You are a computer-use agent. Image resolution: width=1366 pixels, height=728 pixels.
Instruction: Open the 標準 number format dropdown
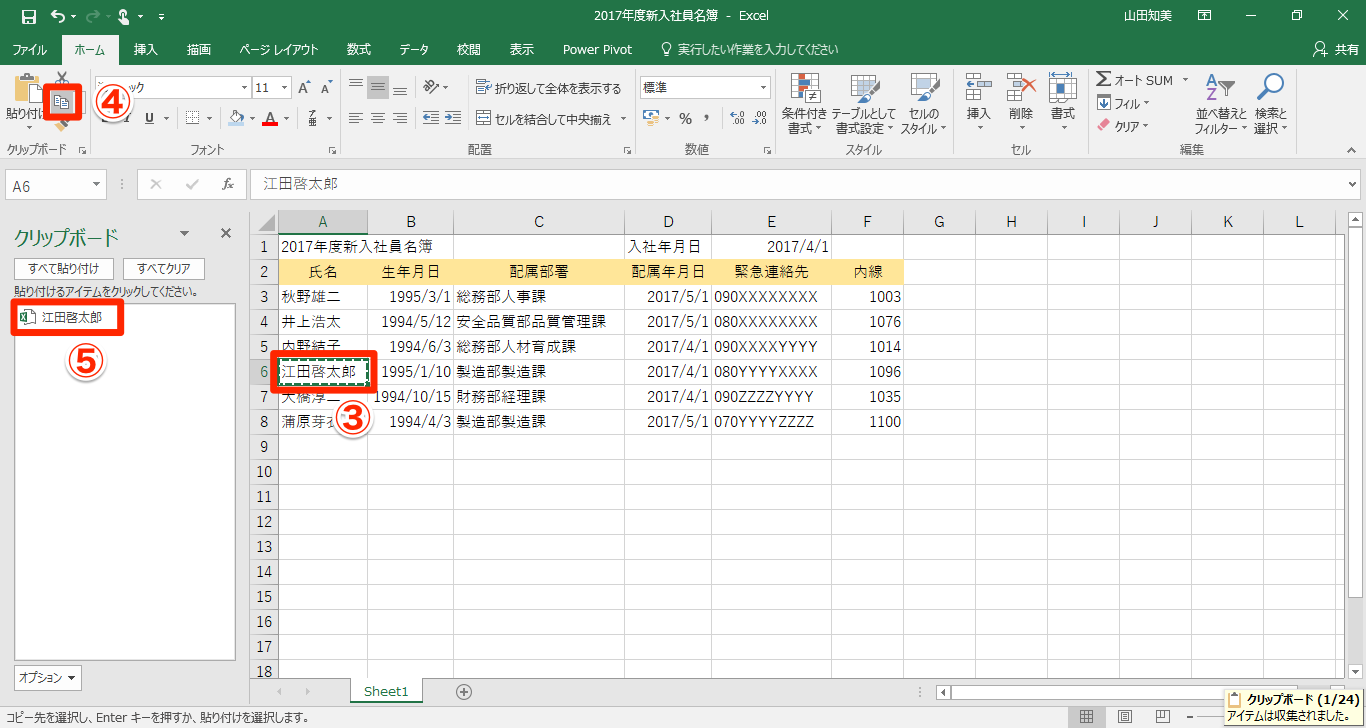(763, 88)
